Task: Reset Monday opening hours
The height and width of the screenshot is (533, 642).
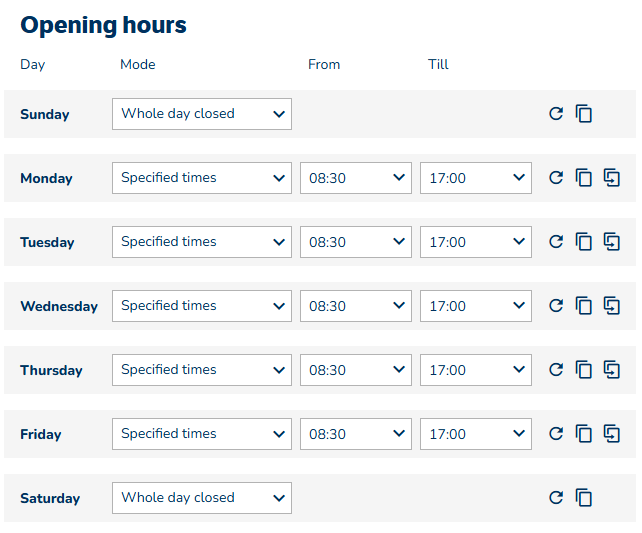Action: coord(556,178)
